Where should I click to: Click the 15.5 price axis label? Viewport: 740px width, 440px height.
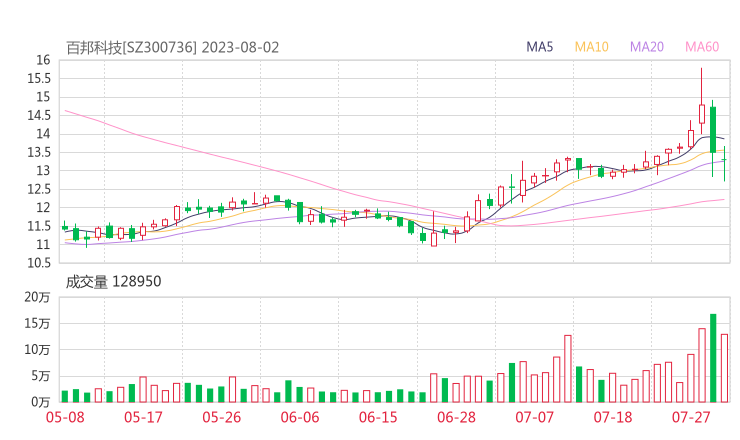click(39, 78)
